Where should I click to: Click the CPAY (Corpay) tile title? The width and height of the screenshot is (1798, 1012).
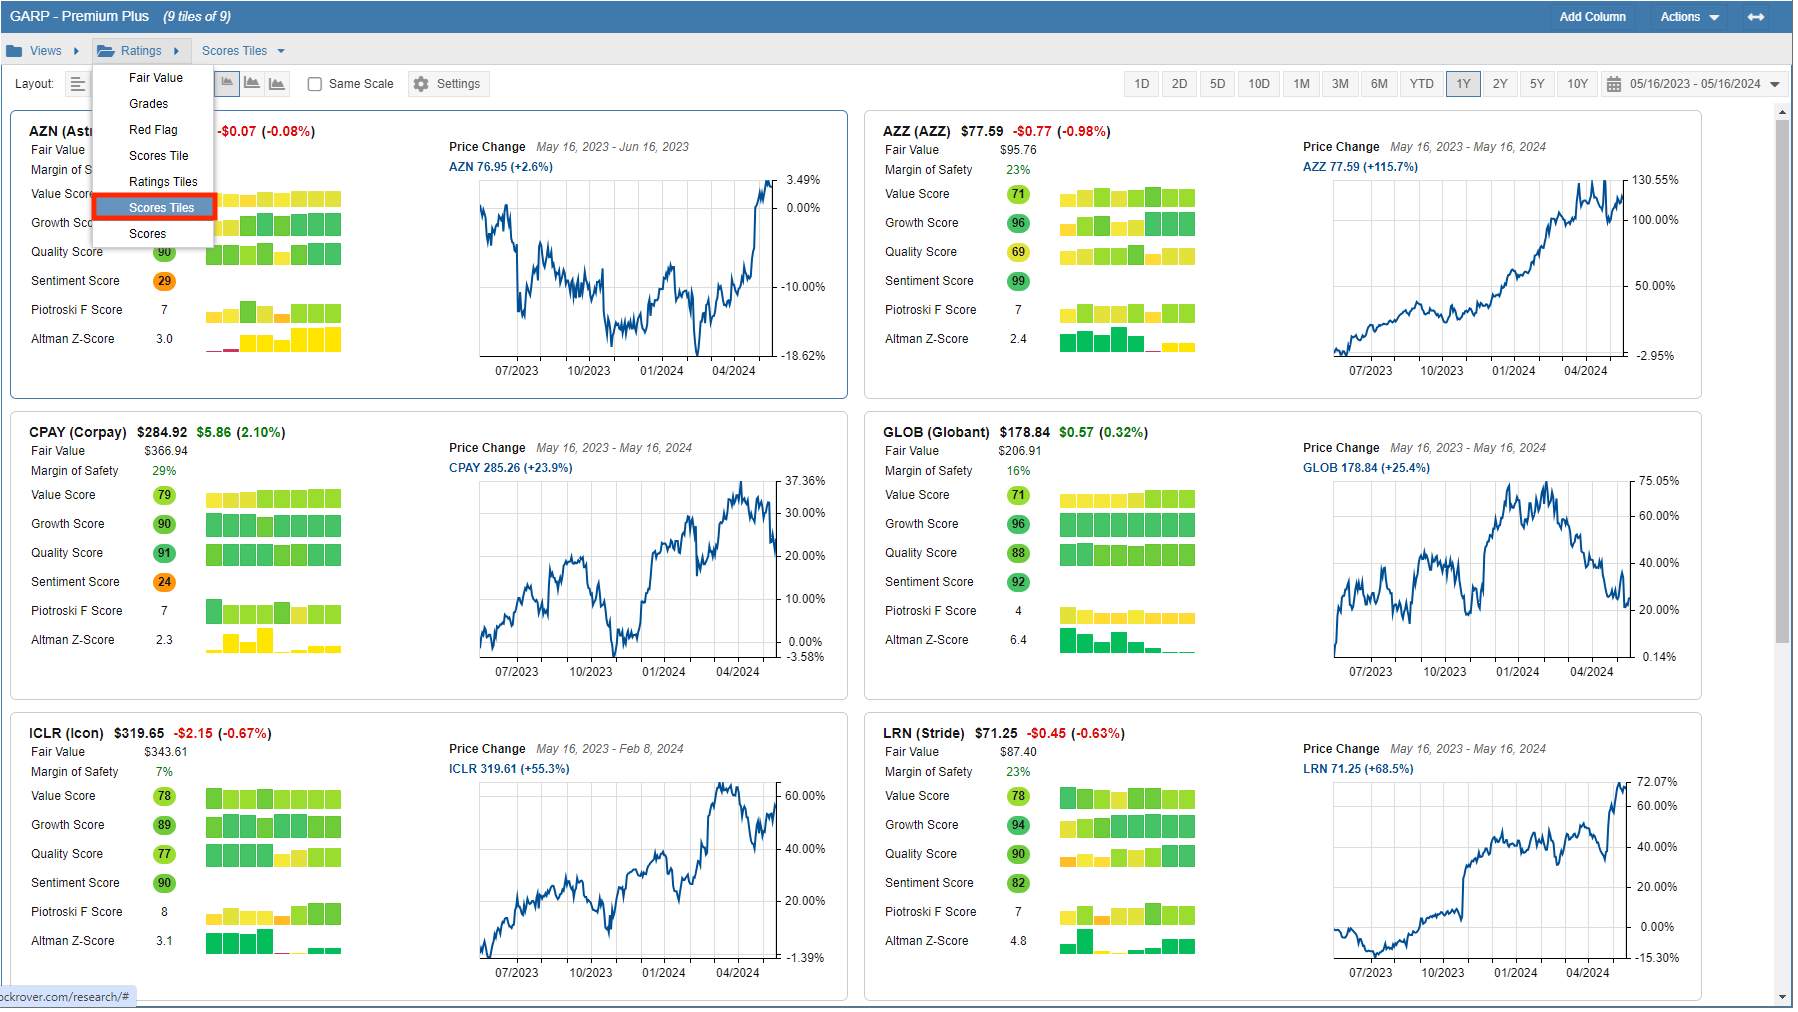[78, 433]
